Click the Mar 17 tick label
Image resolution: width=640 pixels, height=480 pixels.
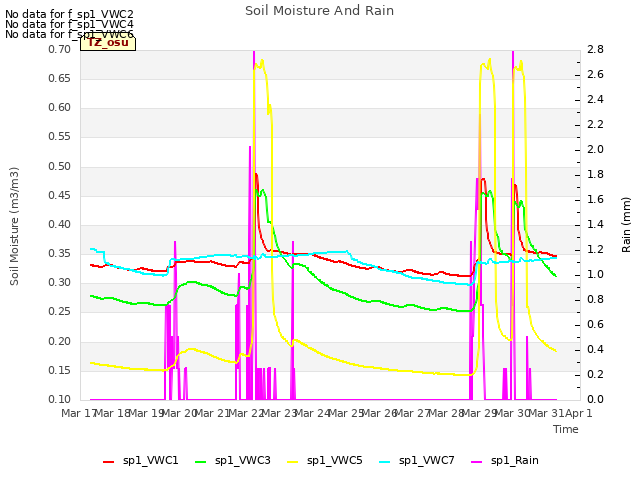78,413
